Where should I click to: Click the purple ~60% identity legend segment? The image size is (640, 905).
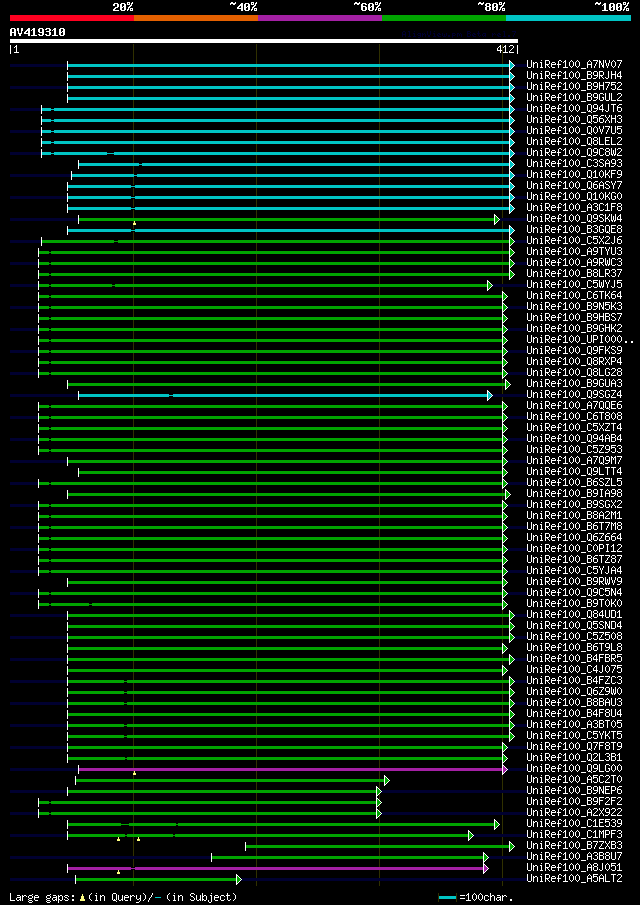[x=320, y=18]
